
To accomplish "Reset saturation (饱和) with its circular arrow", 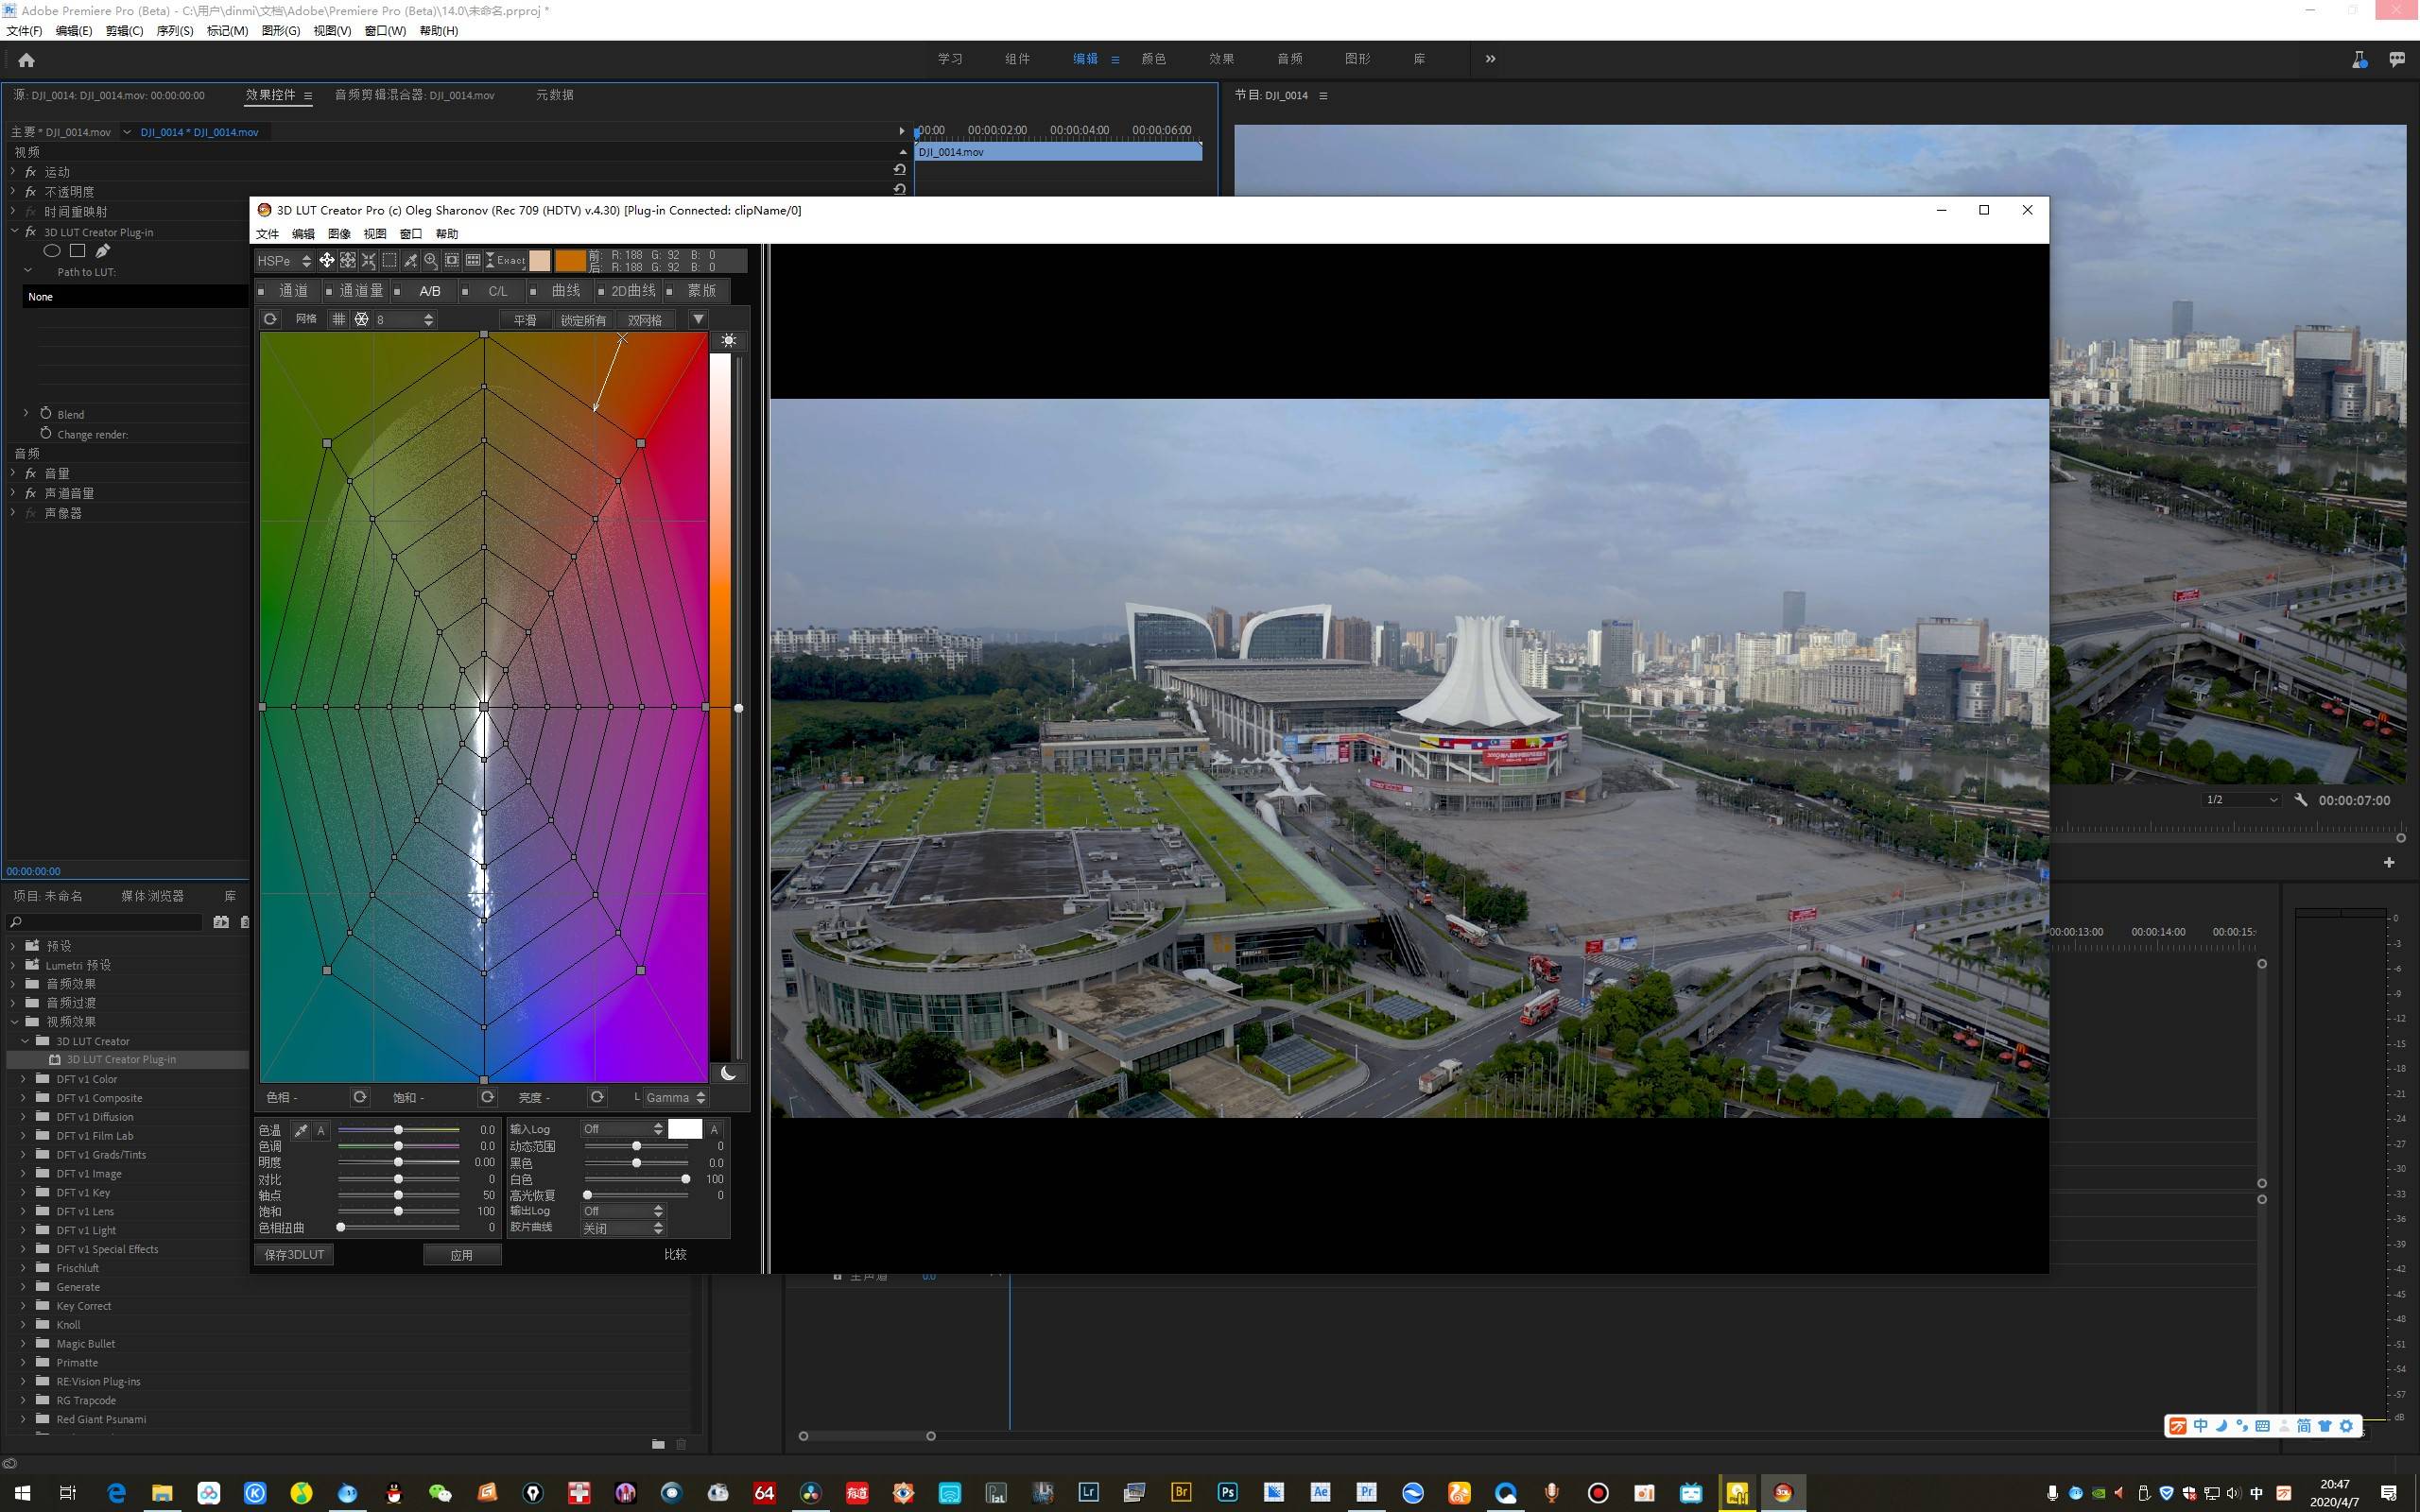I will click(487, 1097).
